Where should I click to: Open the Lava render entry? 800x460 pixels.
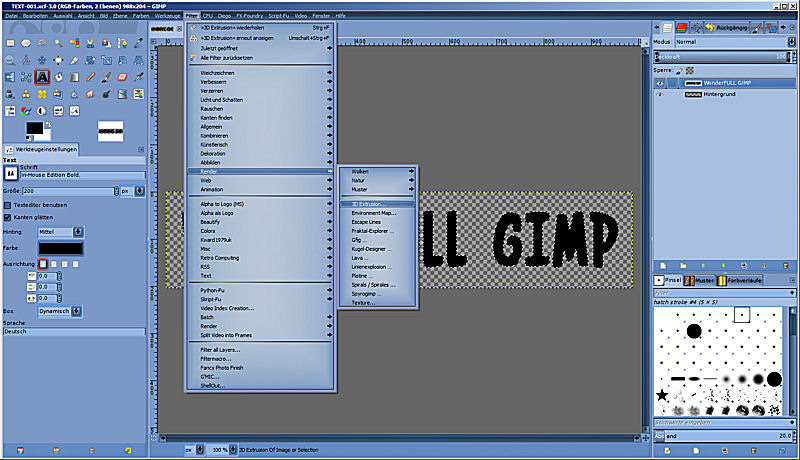pyautogui.click(x=378, y=258)
